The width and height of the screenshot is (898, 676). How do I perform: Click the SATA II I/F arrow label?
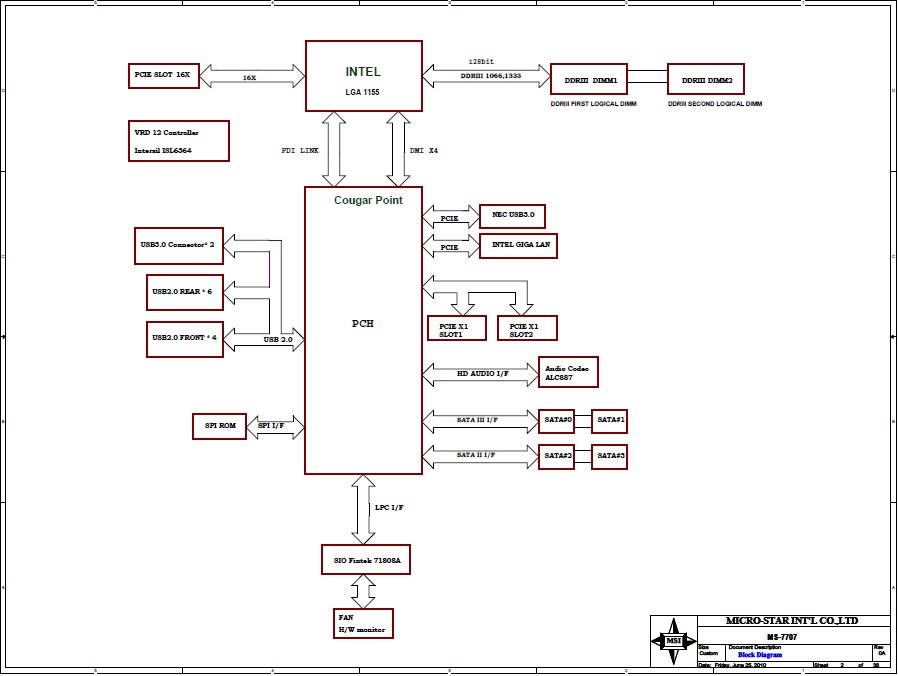pos(476,455)
